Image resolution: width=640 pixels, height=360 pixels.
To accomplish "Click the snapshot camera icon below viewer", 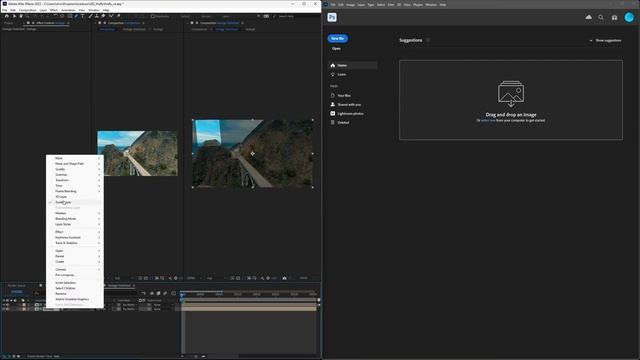I will (284, 278).
